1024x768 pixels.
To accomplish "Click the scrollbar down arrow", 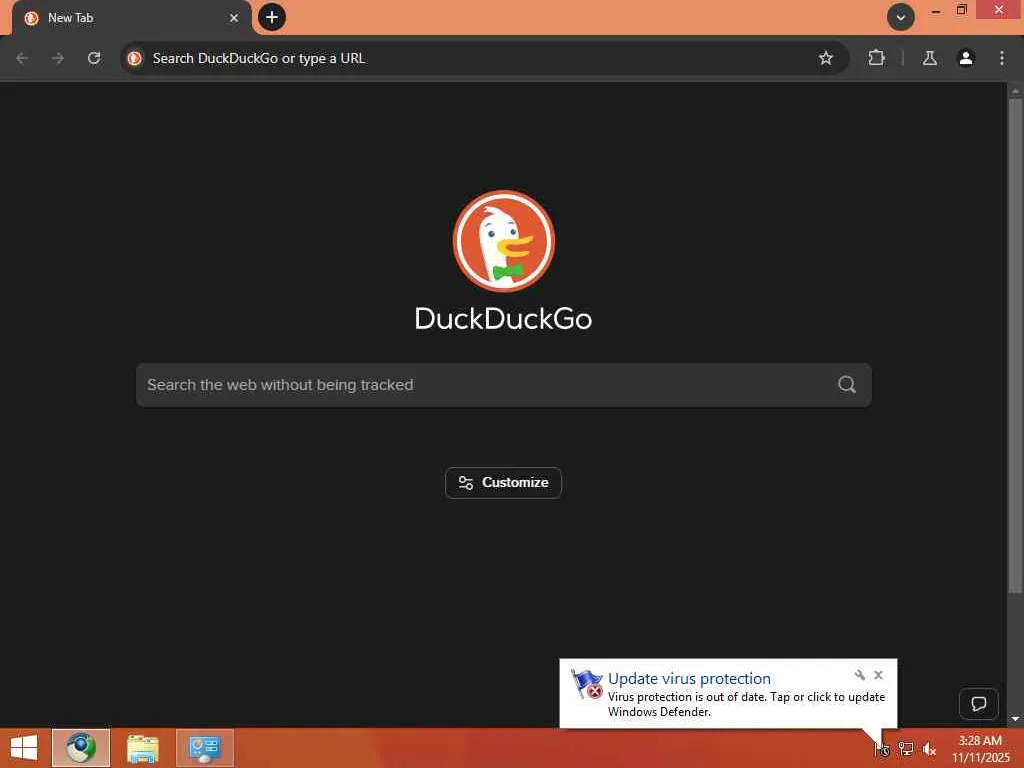I will pos(1015,718).
